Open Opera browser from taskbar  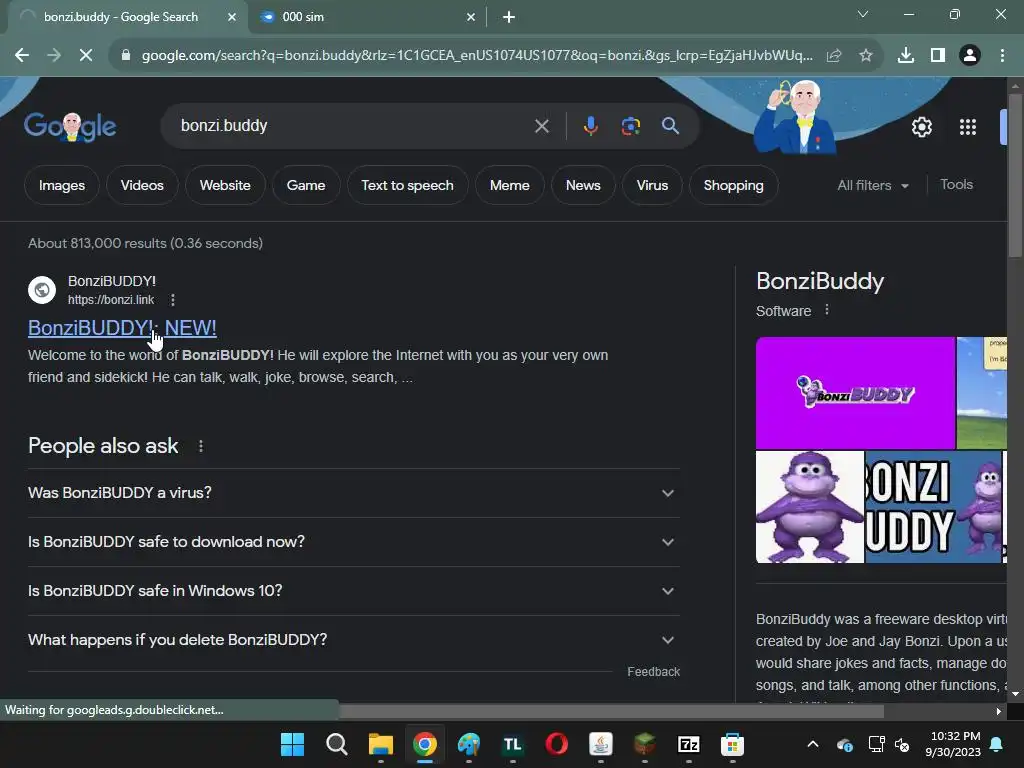point(556,744)
